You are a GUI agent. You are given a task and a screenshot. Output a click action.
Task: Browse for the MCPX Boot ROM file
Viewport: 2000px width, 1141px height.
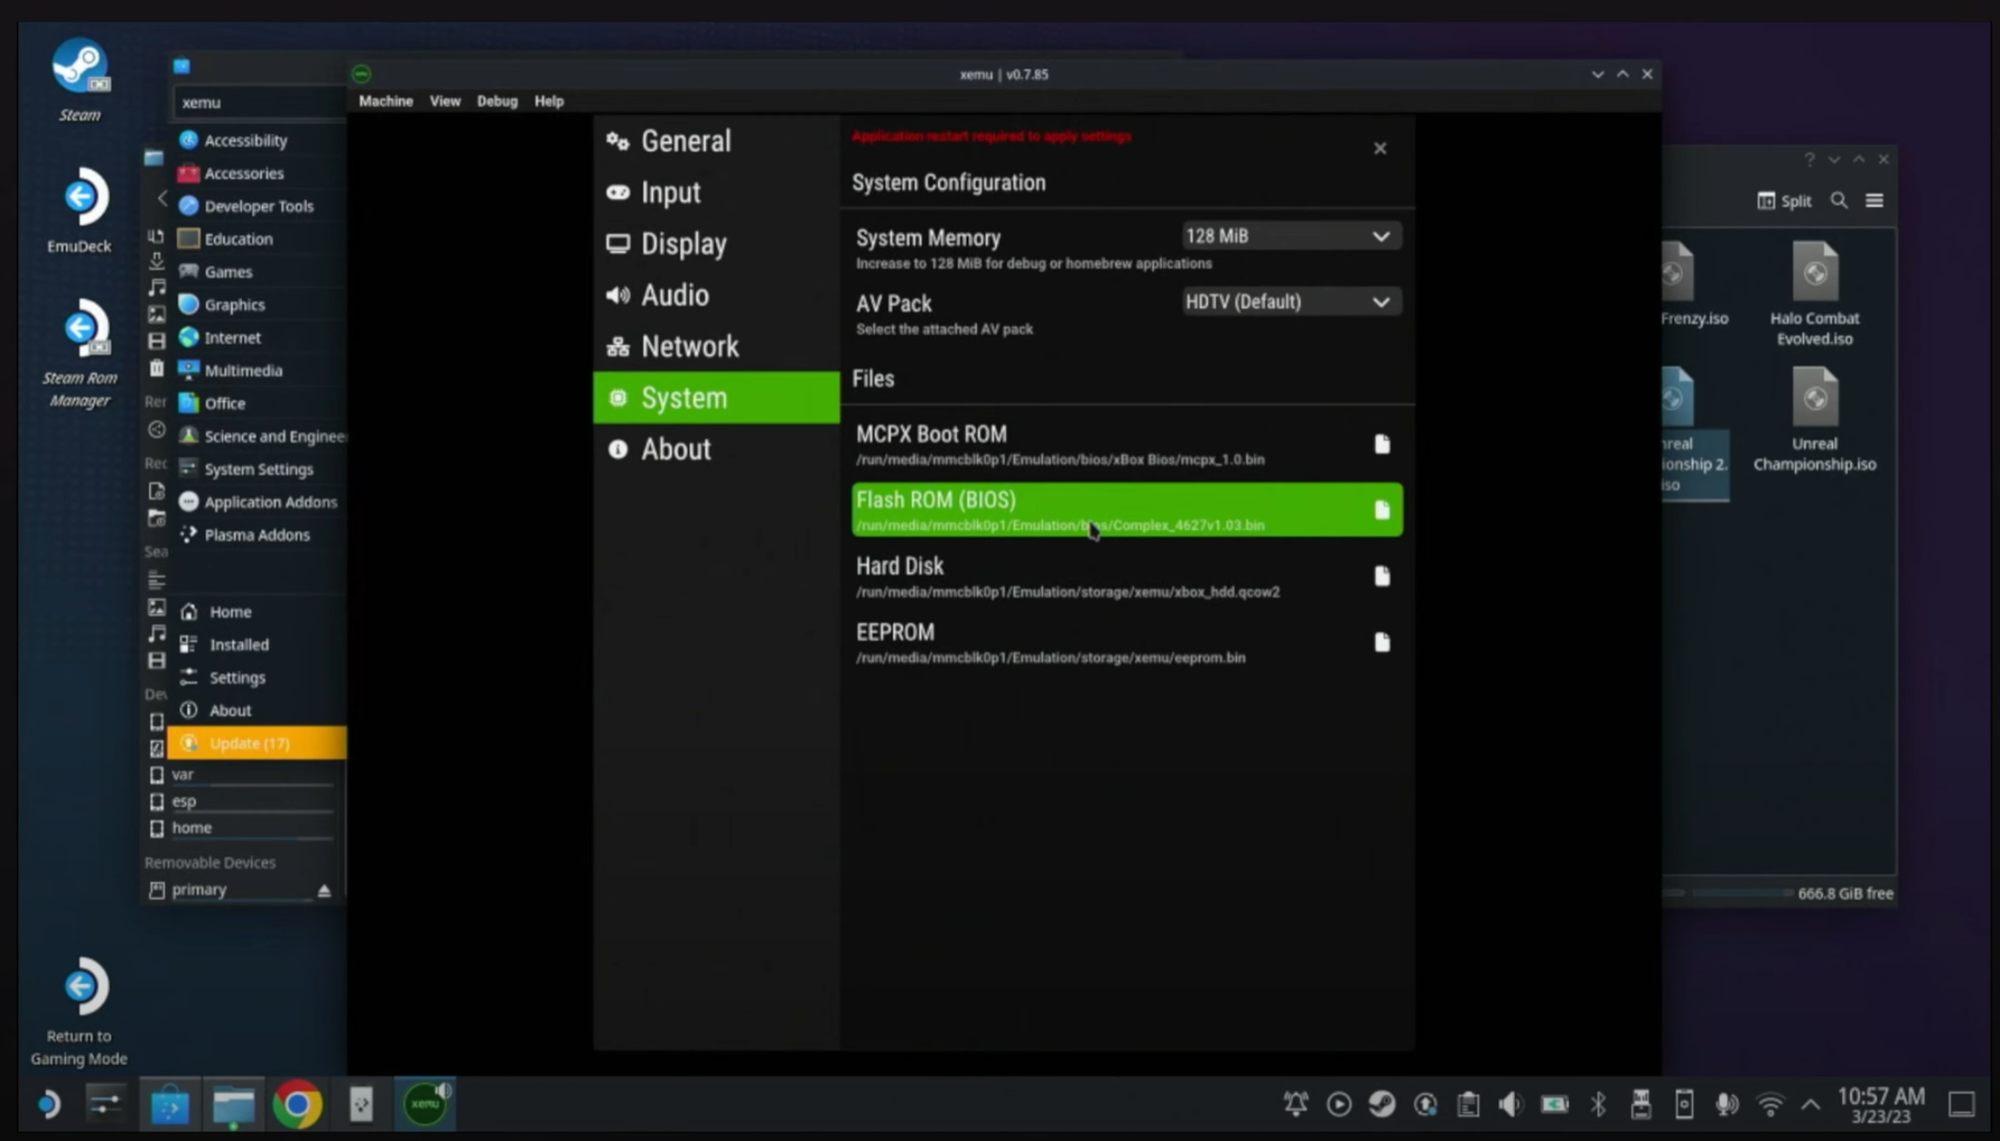[x=1381, y=444]
